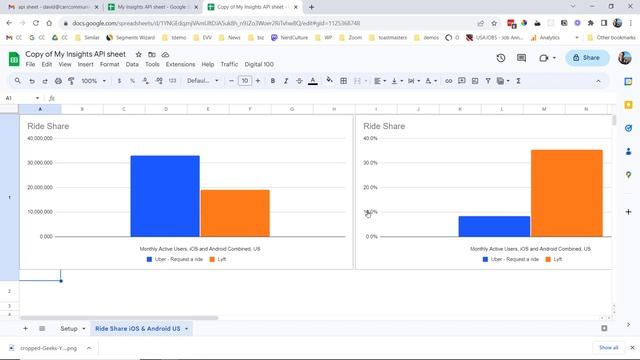Click Show all downloads button
Screen dimensions: 640x360
(x=609, y=348)
